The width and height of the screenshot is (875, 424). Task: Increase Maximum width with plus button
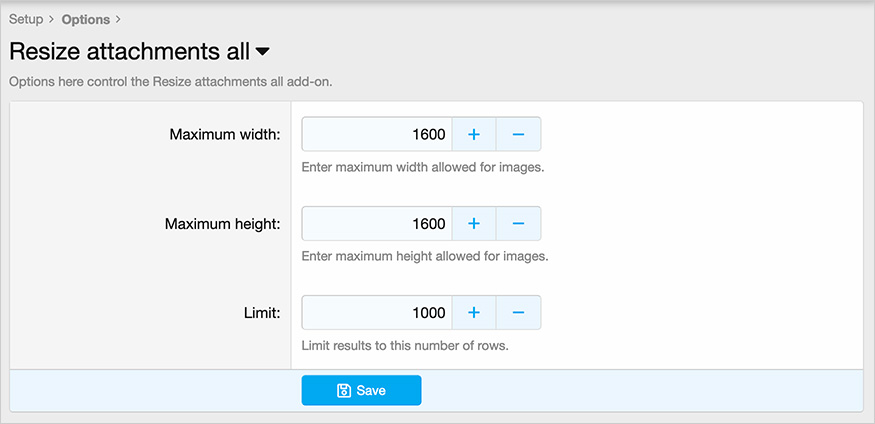pyautogui.click(x=474, y=134)
